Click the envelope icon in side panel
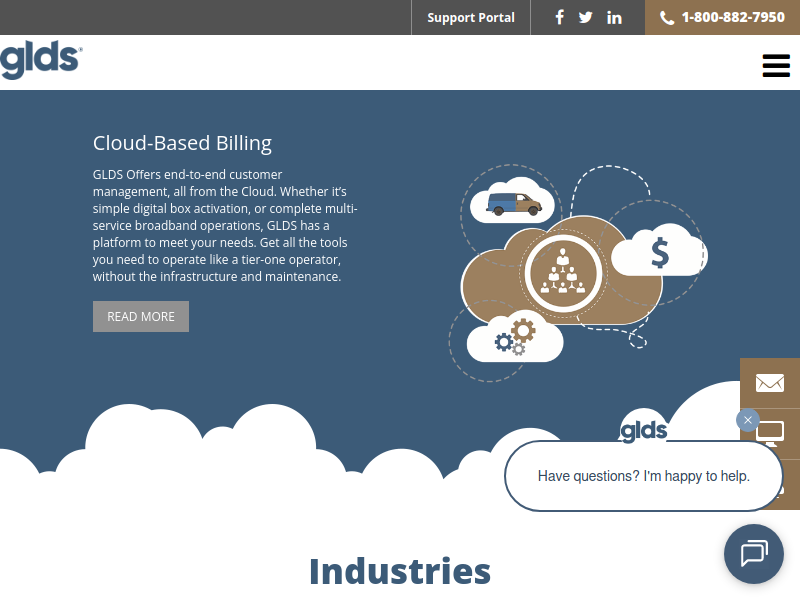The image size is (800, 600). 769,382
